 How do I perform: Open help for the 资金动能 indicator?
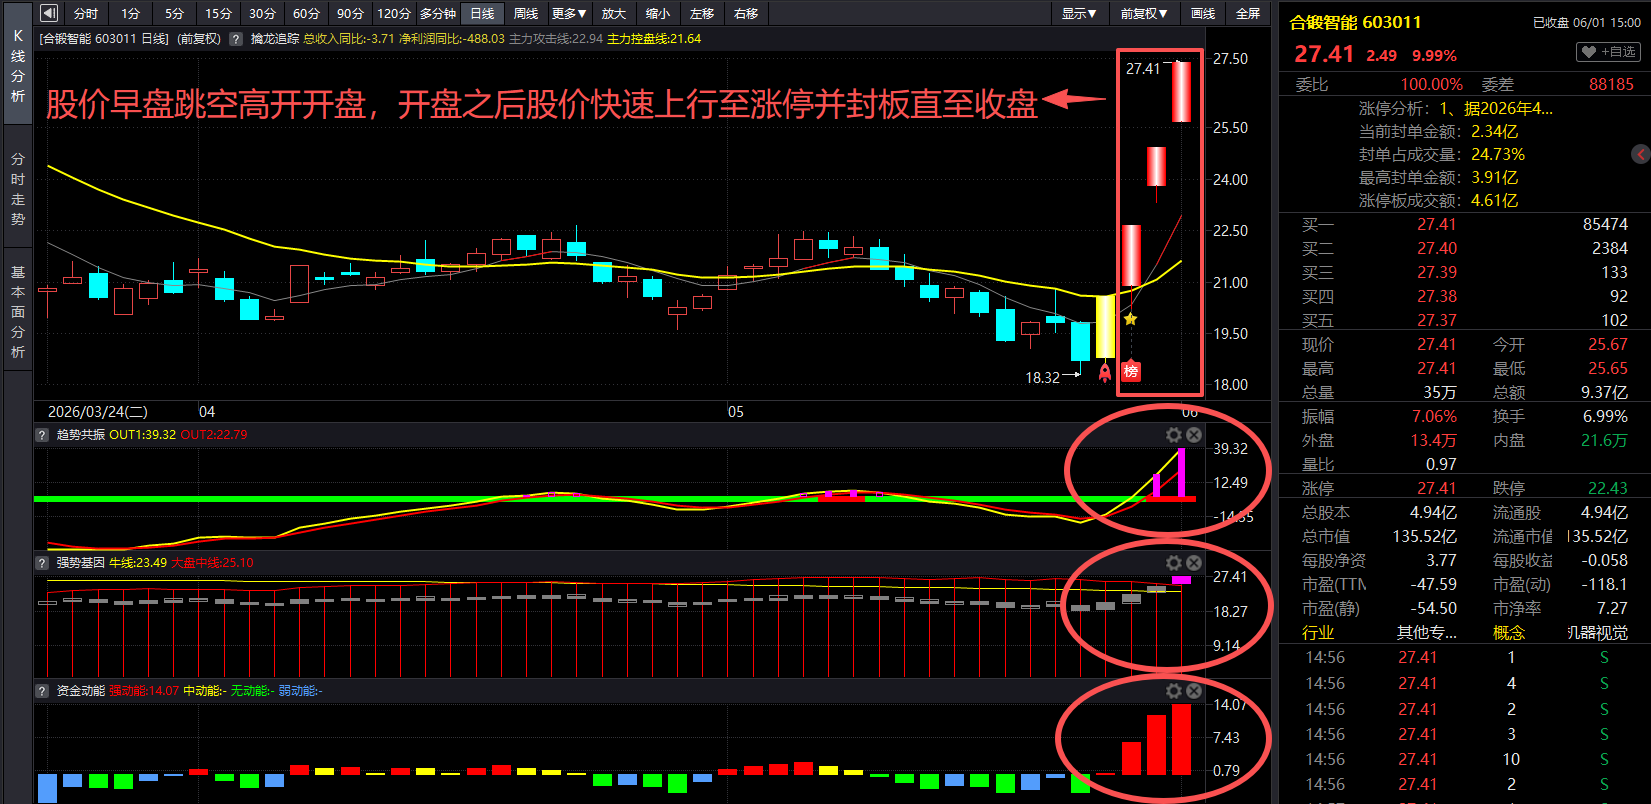coord(42,691)
